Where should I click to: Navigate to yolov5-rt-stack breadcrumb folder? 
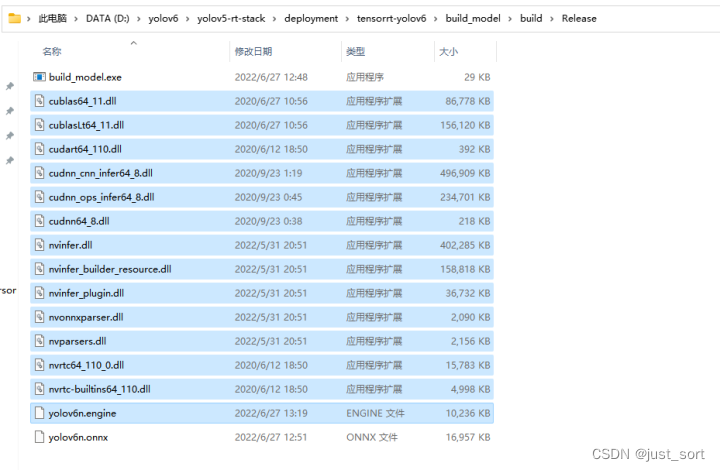231,18
